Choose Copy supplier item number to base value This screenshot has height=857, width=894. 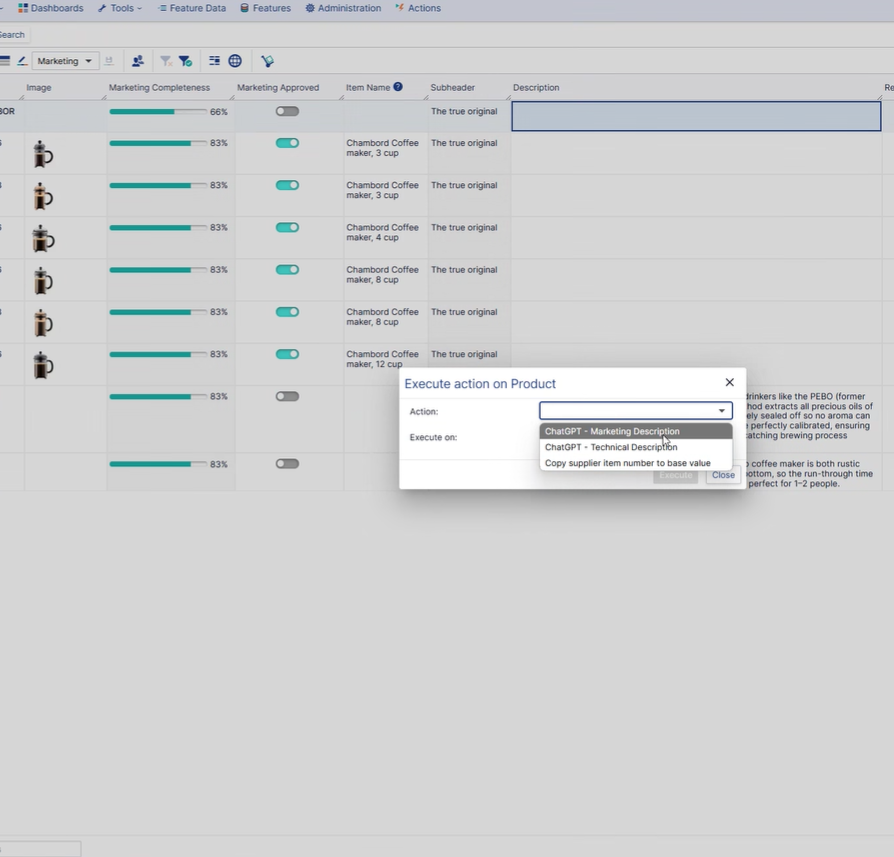pos(627,463)
